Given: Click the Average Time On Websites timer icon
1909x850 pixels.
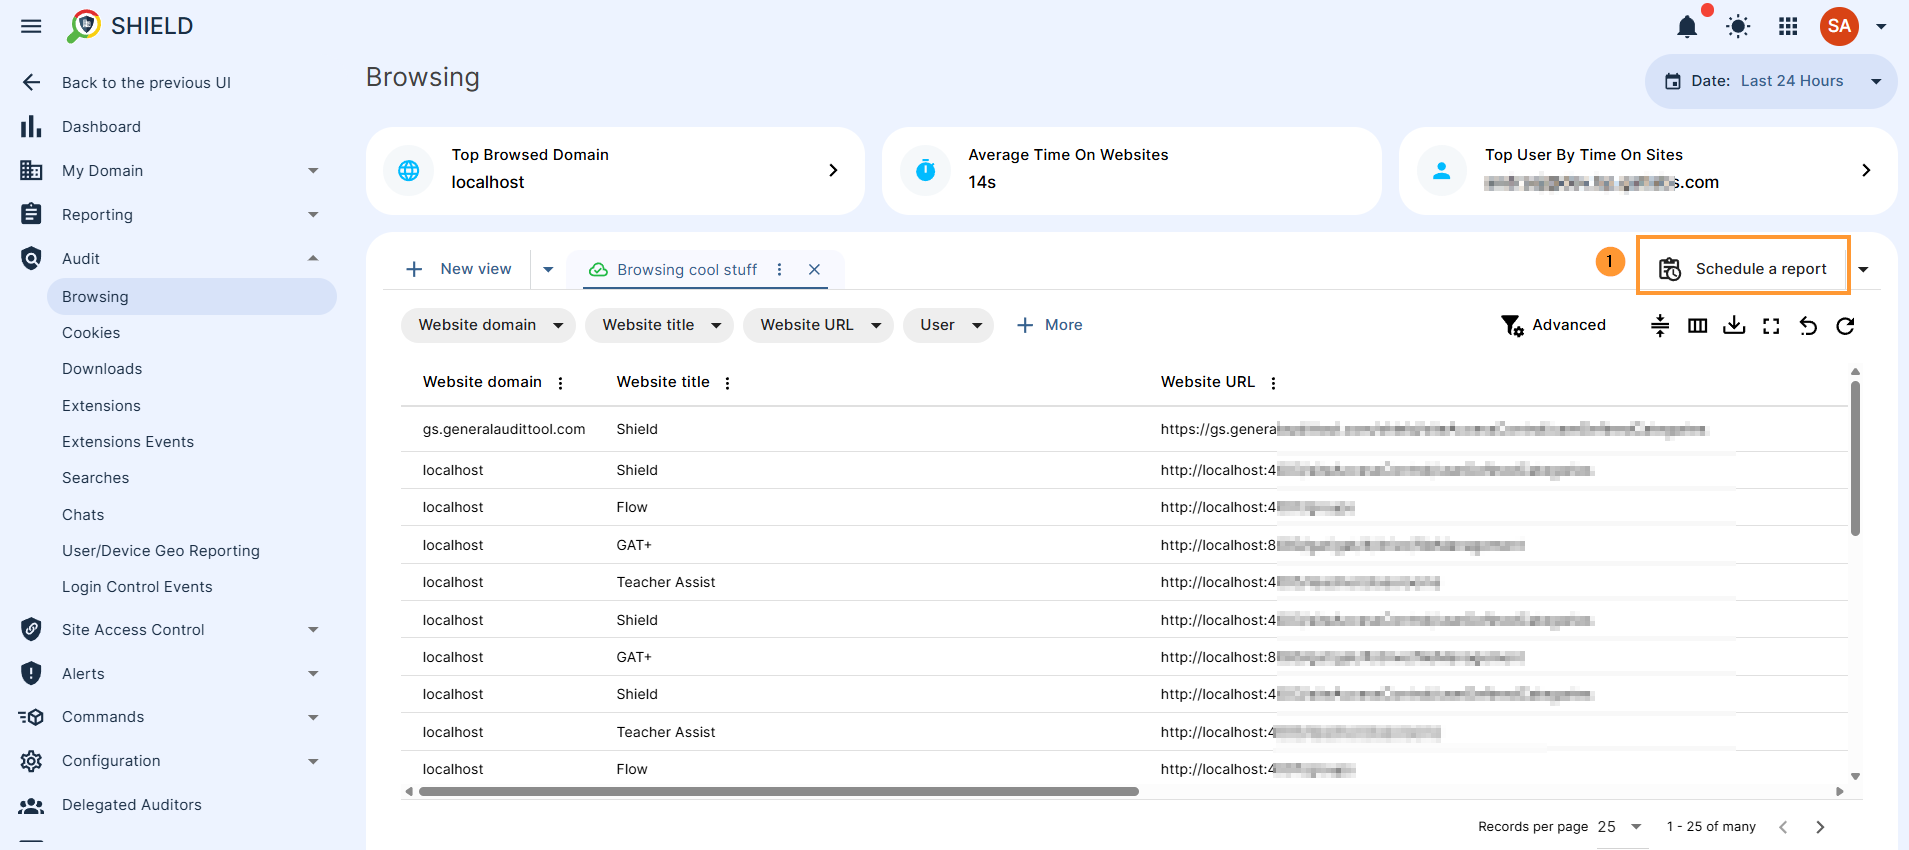Looking at the screenshot, I should coord(926,171).
